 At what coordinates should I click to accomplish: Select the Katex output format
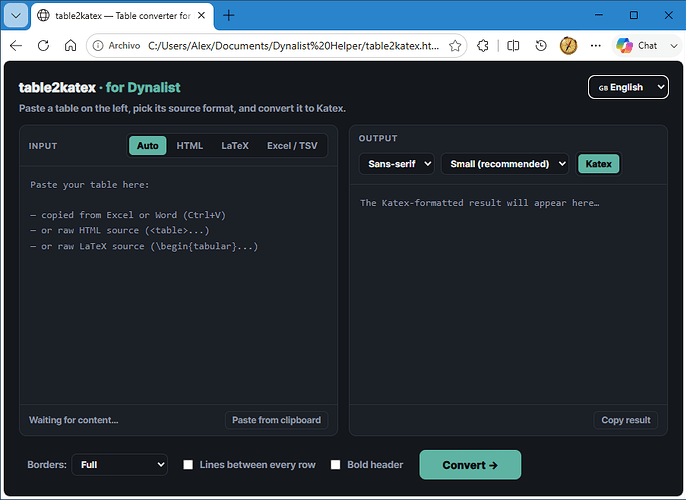click(598, 164)
